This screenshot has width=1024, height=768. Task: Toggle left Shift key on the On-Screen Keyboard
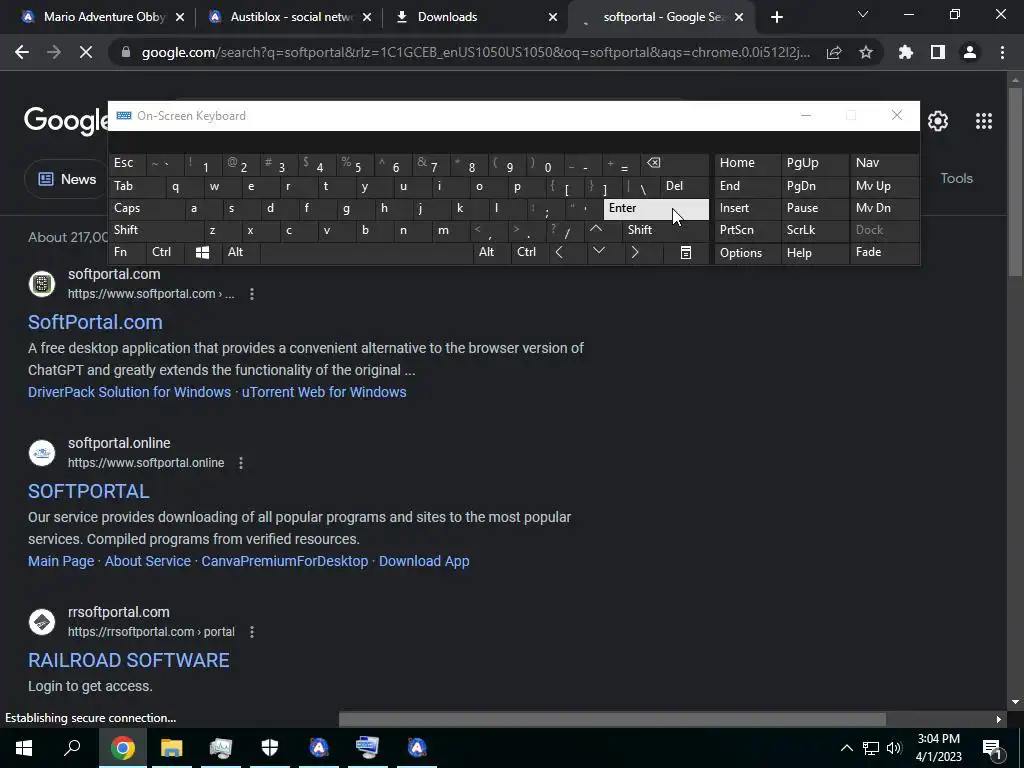pyautogui.click(x=156, y=231)
